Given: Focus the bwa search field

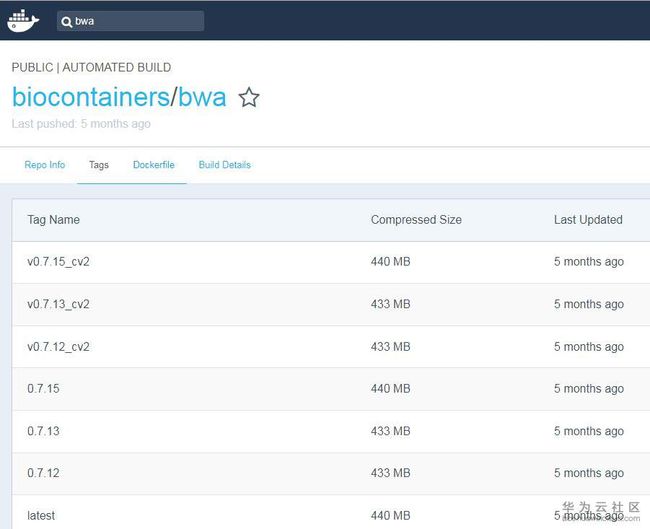Looking at the screenshot, I should point(130,21).
